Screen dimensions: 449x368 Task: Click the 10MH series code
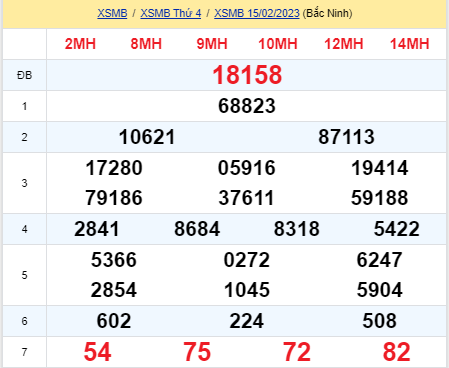pyautogui.click(x=278, y=44)
